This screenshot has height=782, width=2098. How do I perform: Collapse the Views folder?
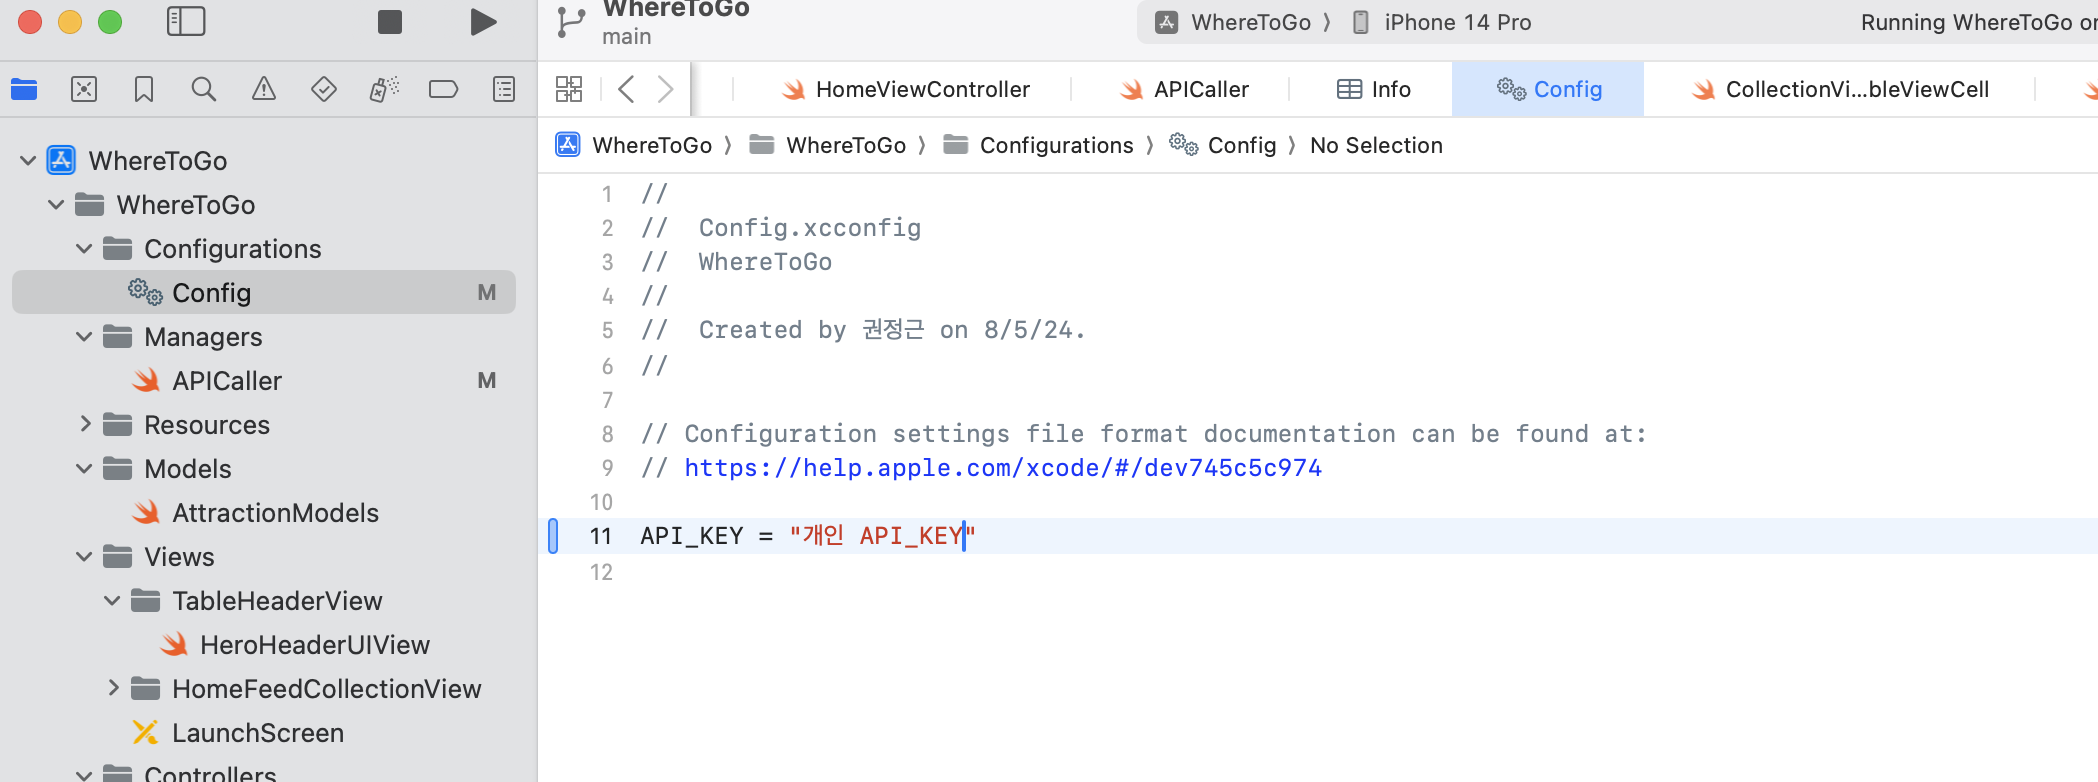(84, 556)
